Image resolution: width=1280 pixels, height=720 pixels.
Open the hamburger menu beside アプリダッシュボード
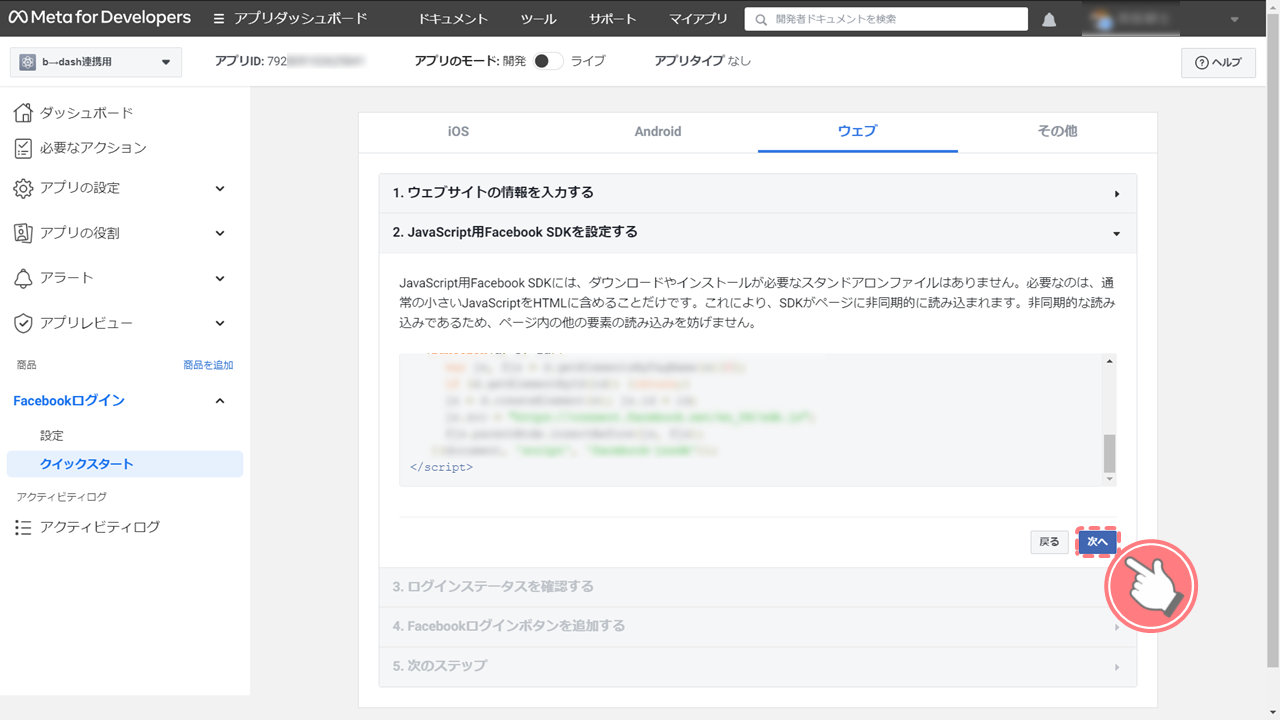[219, 19]
